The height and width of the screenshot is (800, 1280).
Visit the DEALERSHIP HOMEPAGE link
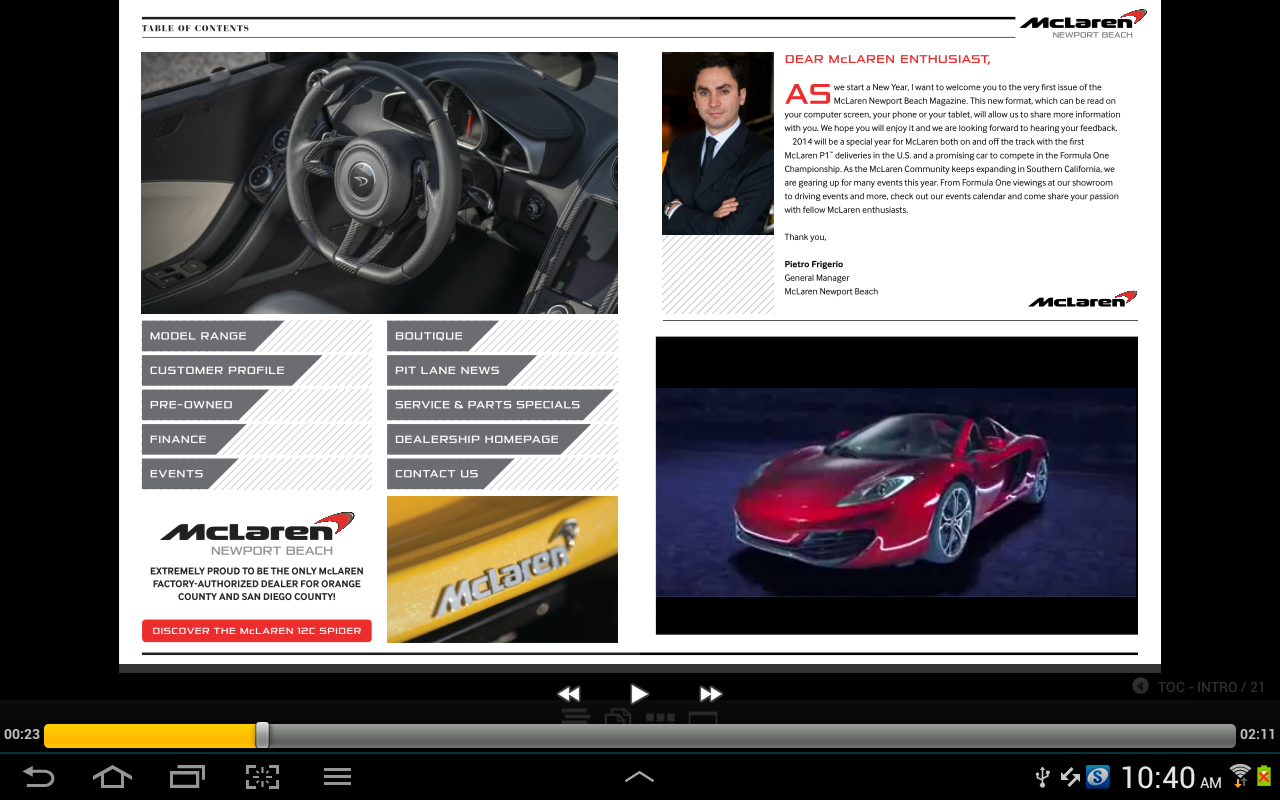489,439
